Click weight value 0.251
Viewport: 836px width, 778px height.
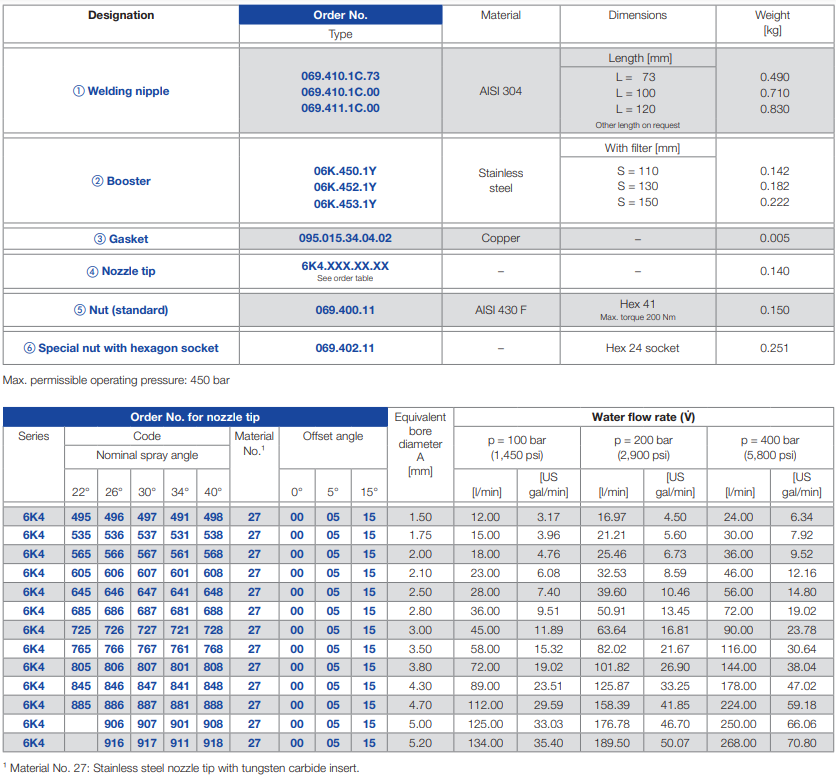(x=774, y=348)
